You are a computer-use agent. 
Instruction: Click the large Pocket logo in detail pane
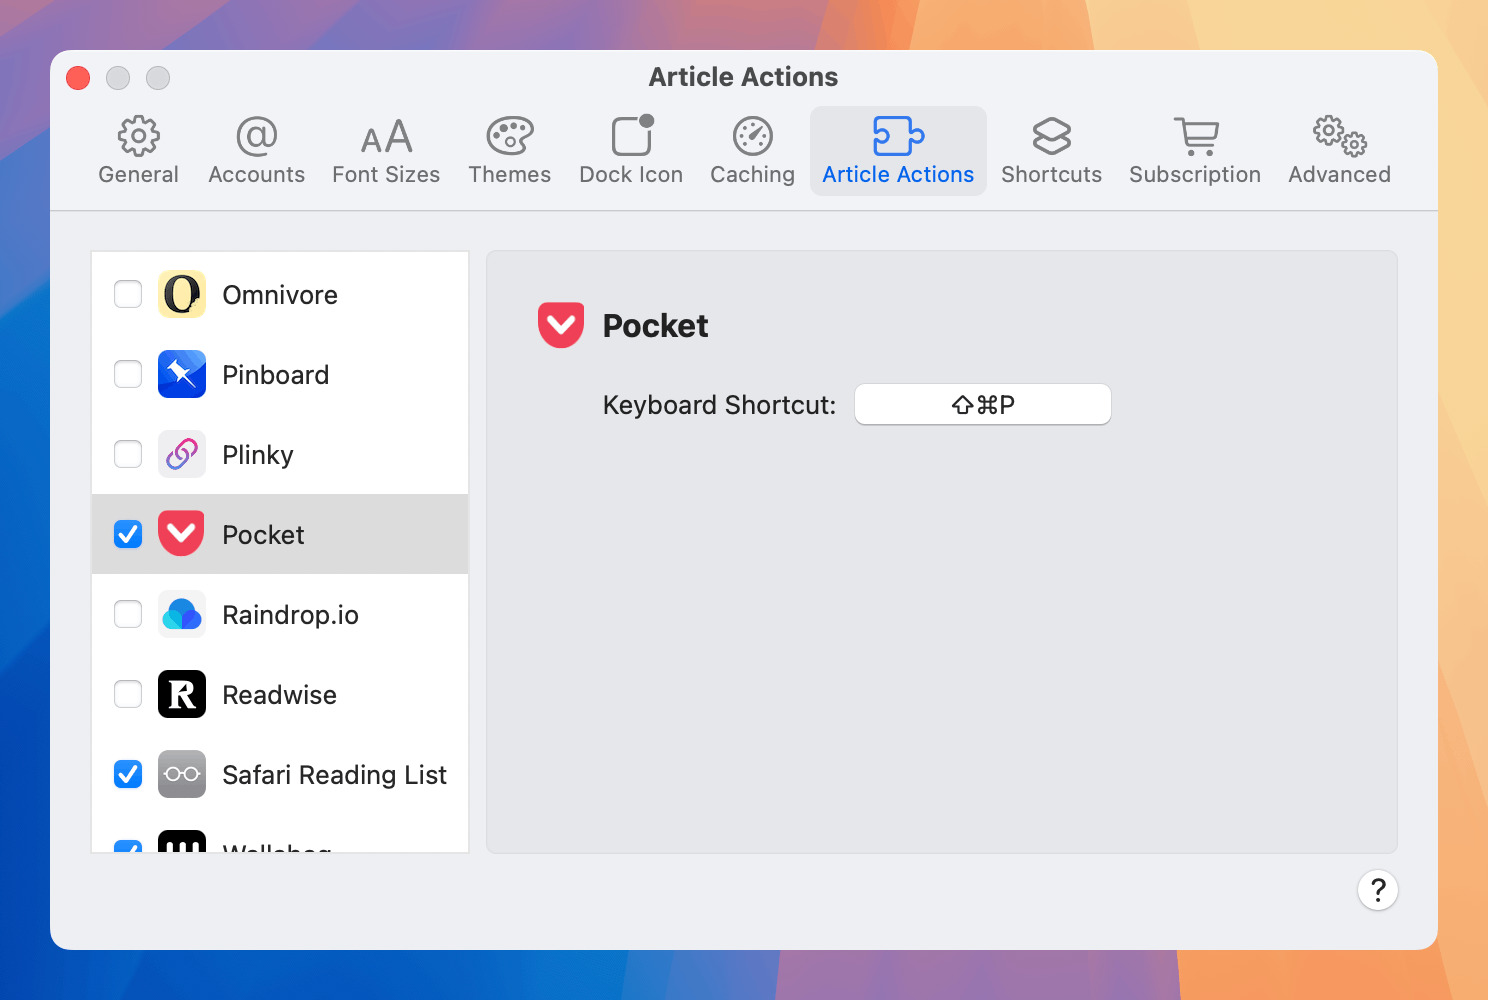coord(561,325)
